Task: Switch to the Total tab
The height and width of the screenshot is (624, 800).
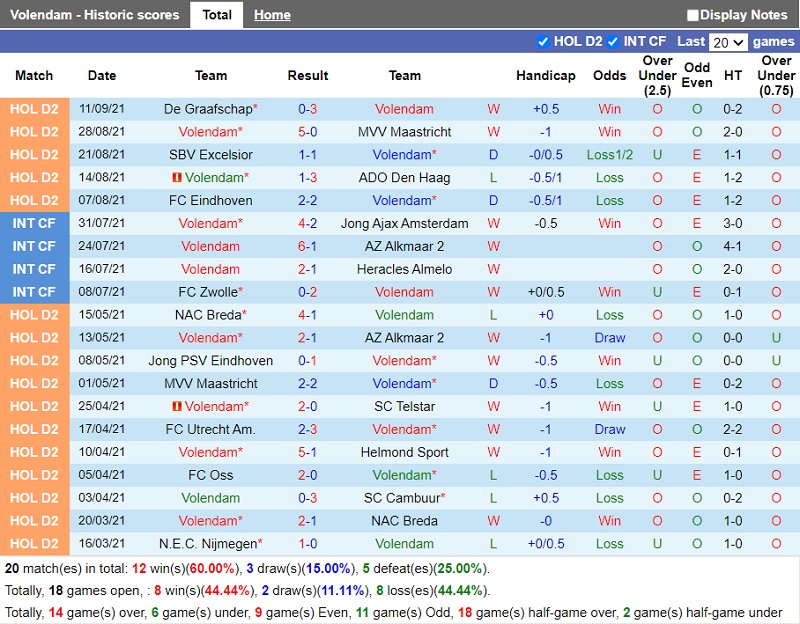Action: [217, 15]
